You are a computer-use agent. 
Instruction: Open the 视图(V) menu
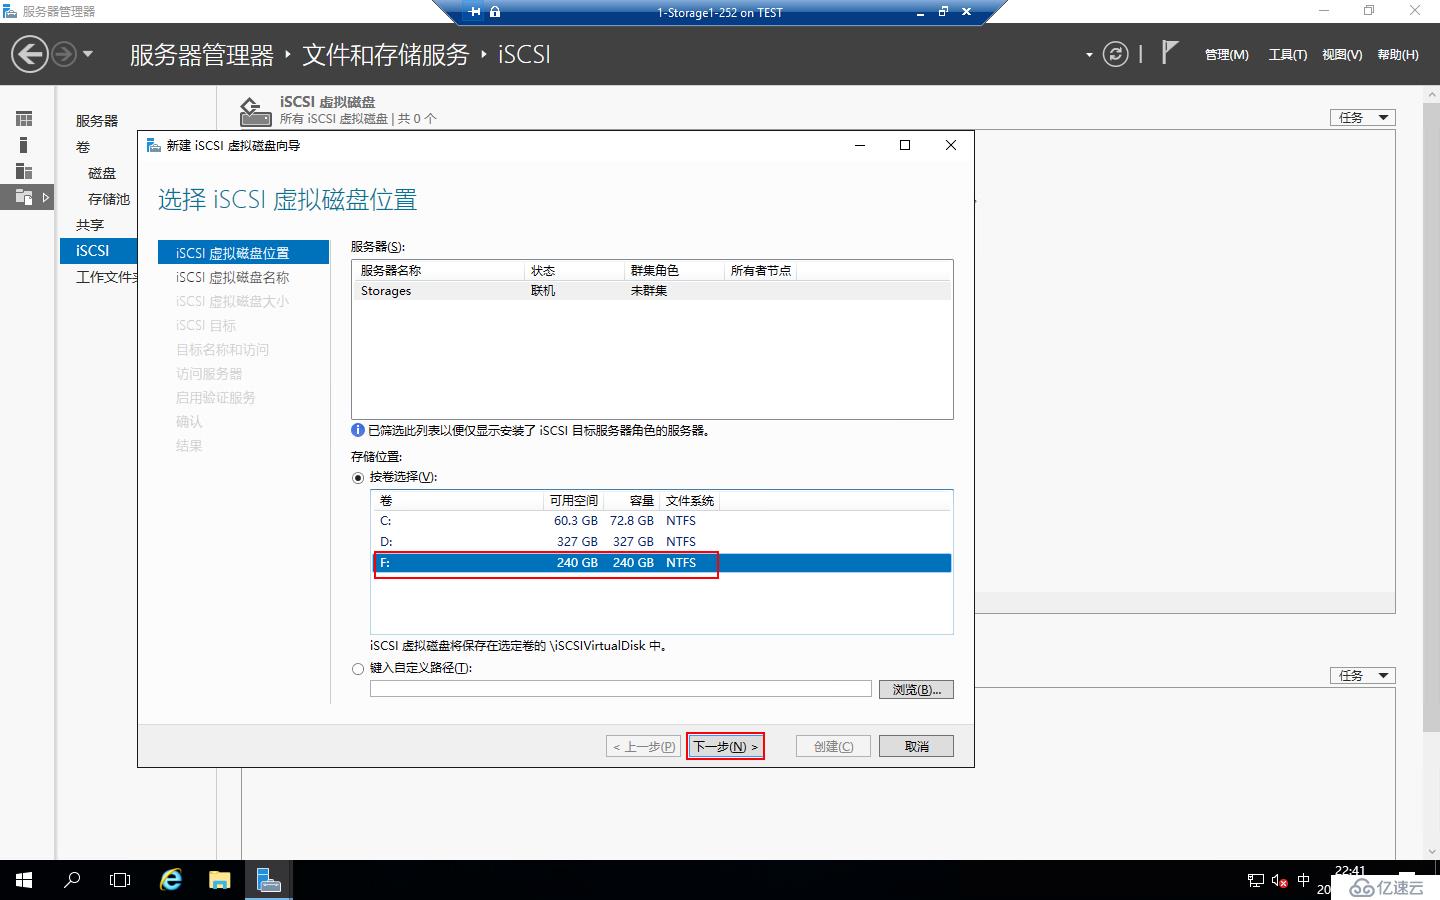(1341, 55)
